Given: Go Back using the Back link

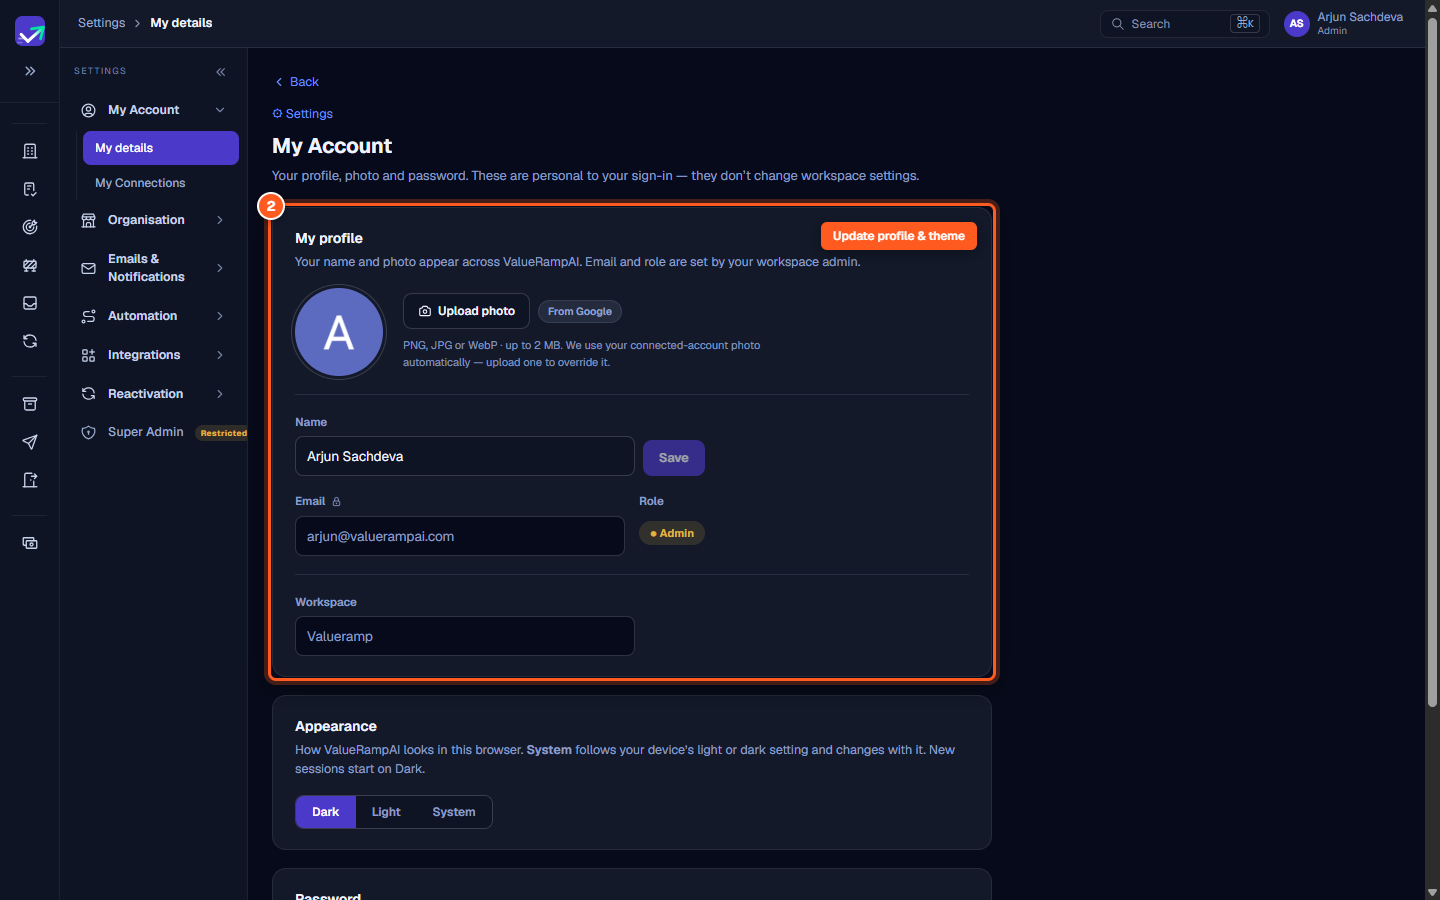Looking at the screenshot, I should (297, 82).
